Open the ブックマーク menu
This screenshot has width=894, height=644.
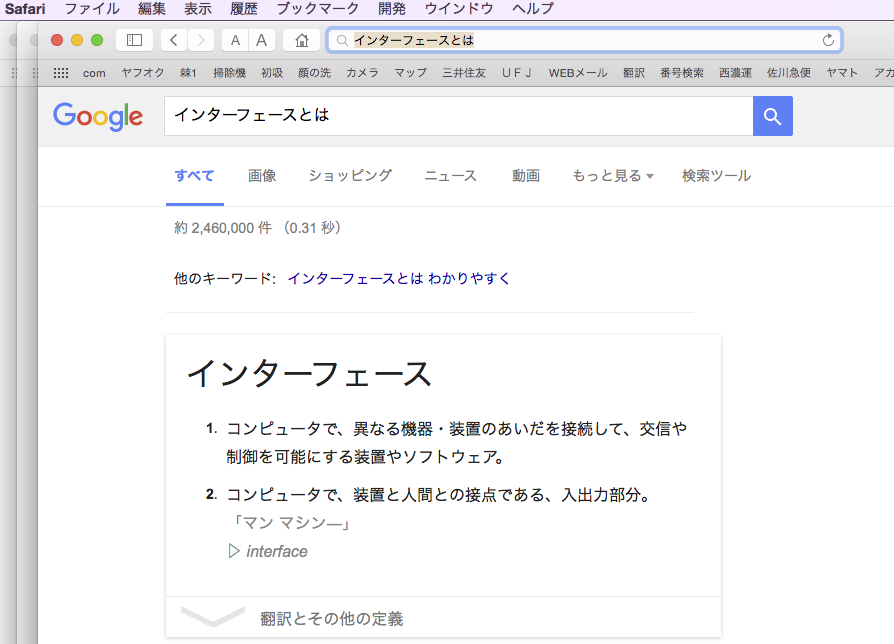pos(318,9)
